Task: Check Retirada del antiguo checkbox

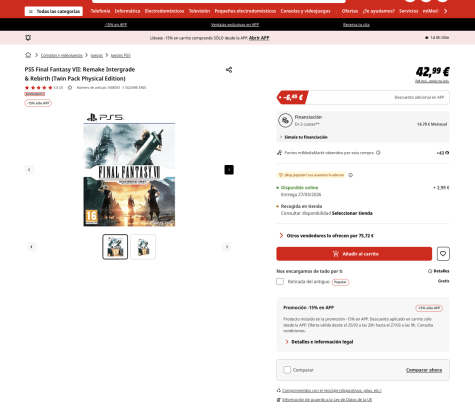Action: [280, 282]
